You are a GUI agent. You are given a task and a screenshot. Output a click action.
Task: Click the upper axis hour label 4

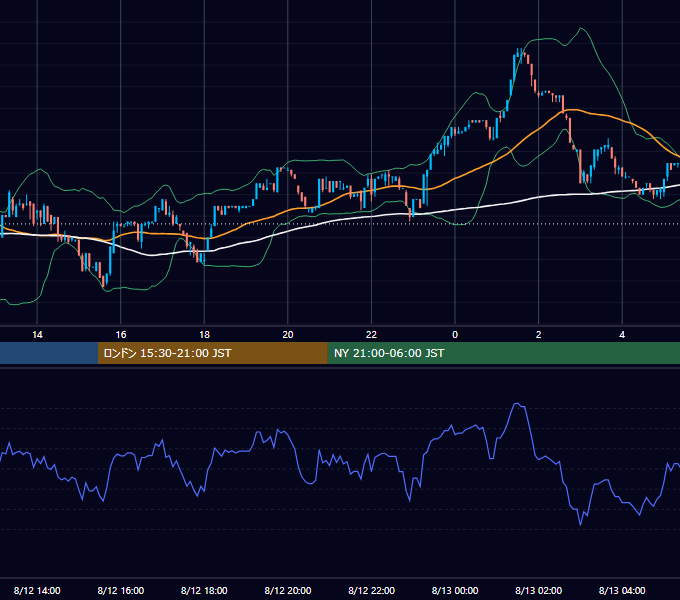(622, 335)
